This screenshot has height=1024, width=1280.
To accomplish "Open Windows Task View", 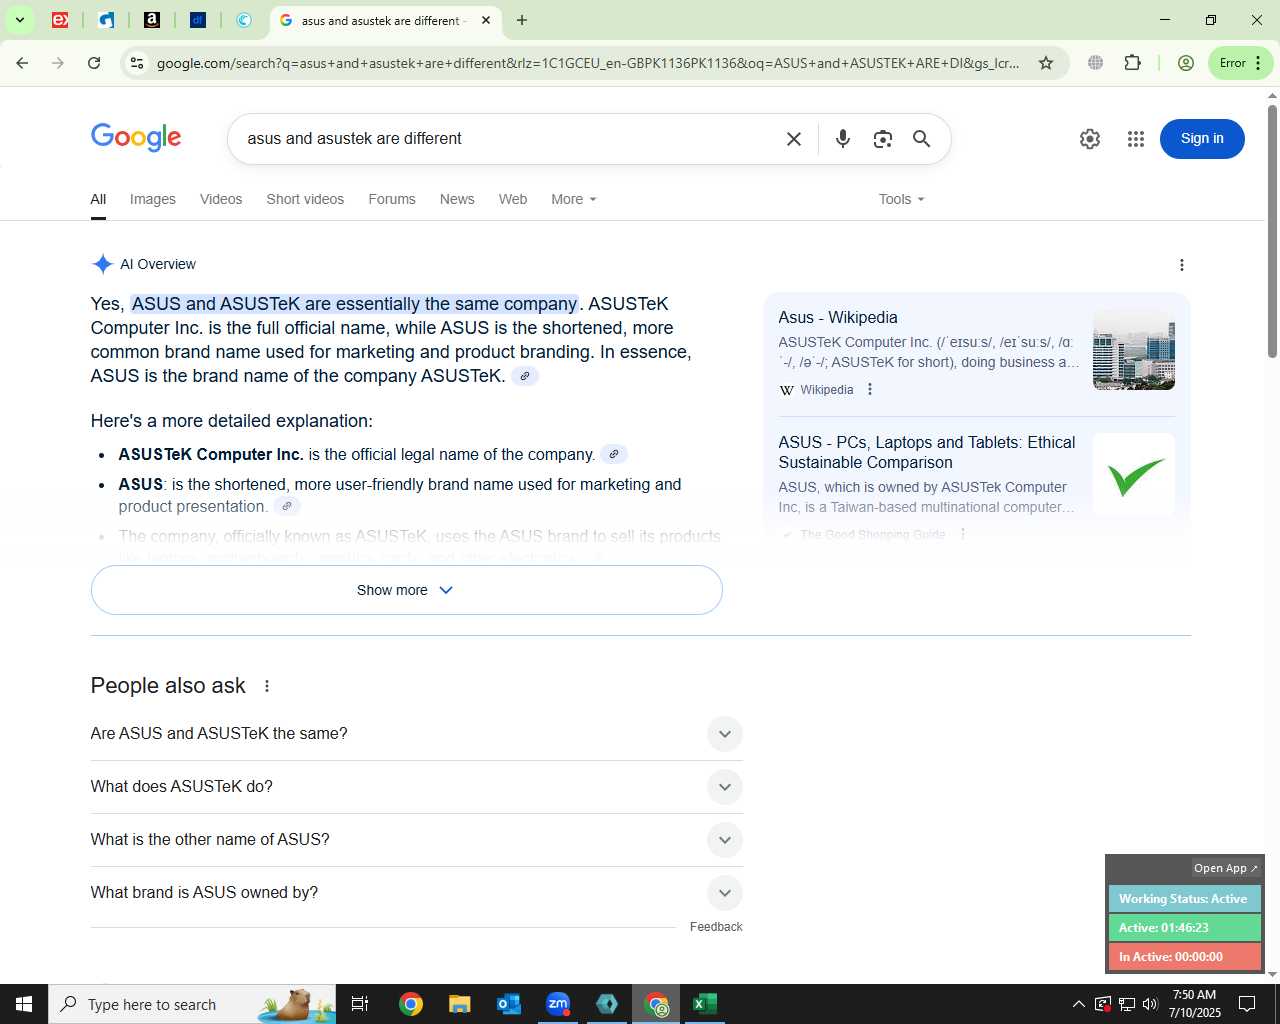I will point(360,1004).
